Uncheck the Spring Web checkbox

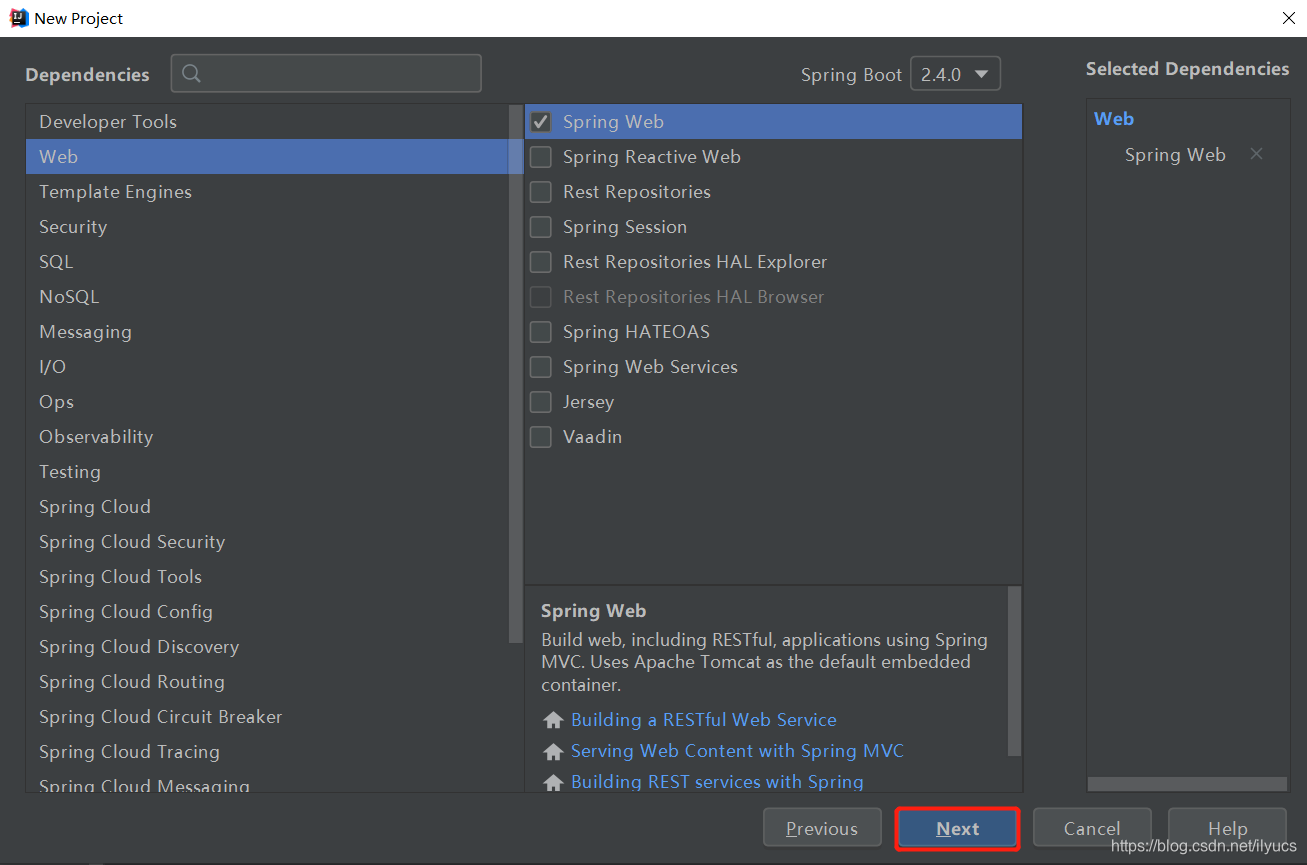click(541, 122)
